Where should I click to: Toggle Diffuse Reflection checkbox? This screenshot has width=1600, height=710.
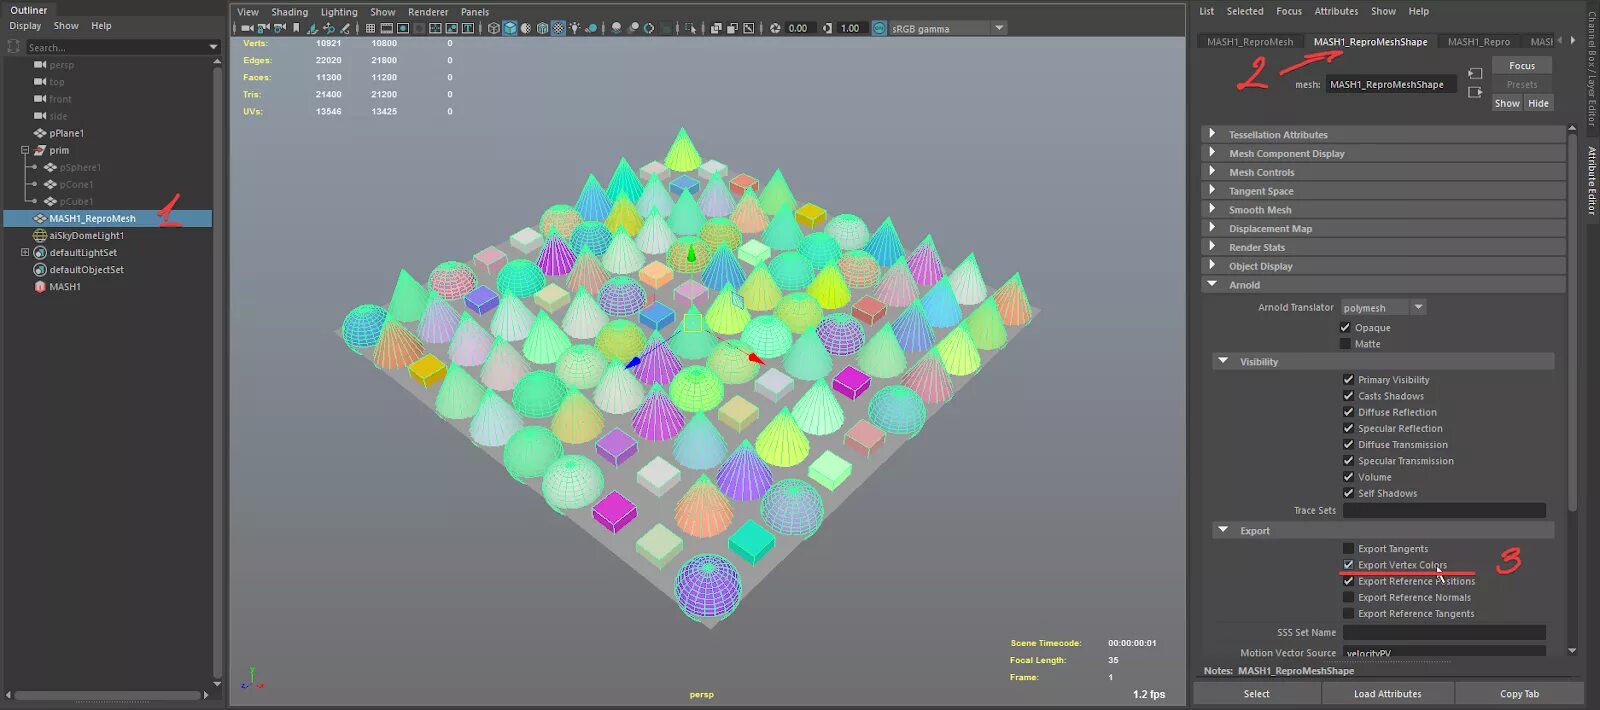[1348, 411]
